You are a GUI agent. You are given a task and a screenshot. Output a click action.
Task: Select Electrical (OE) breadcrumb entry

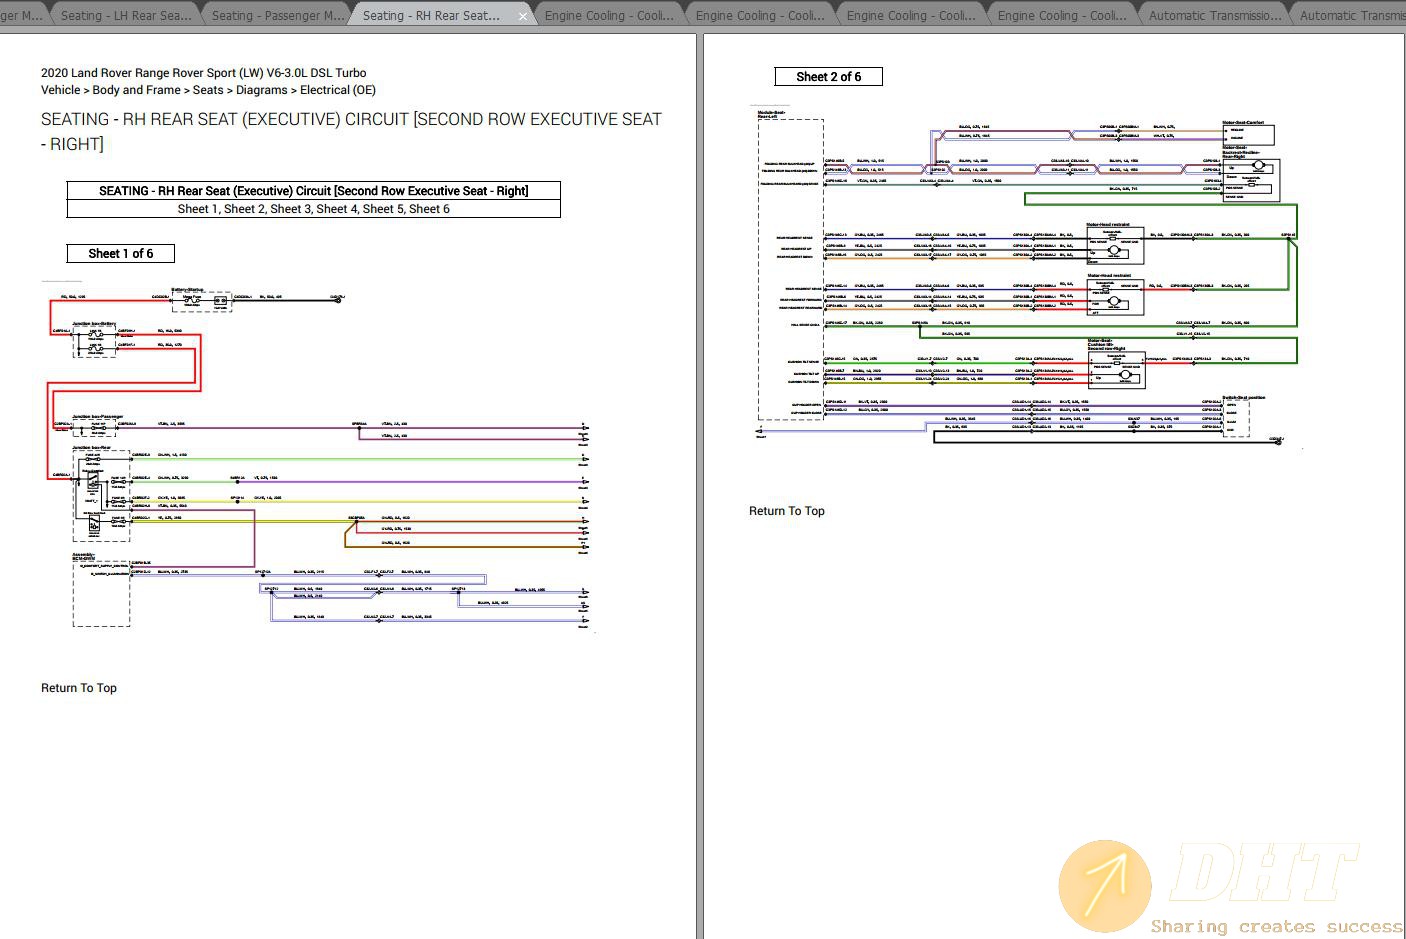pos(338,90)
